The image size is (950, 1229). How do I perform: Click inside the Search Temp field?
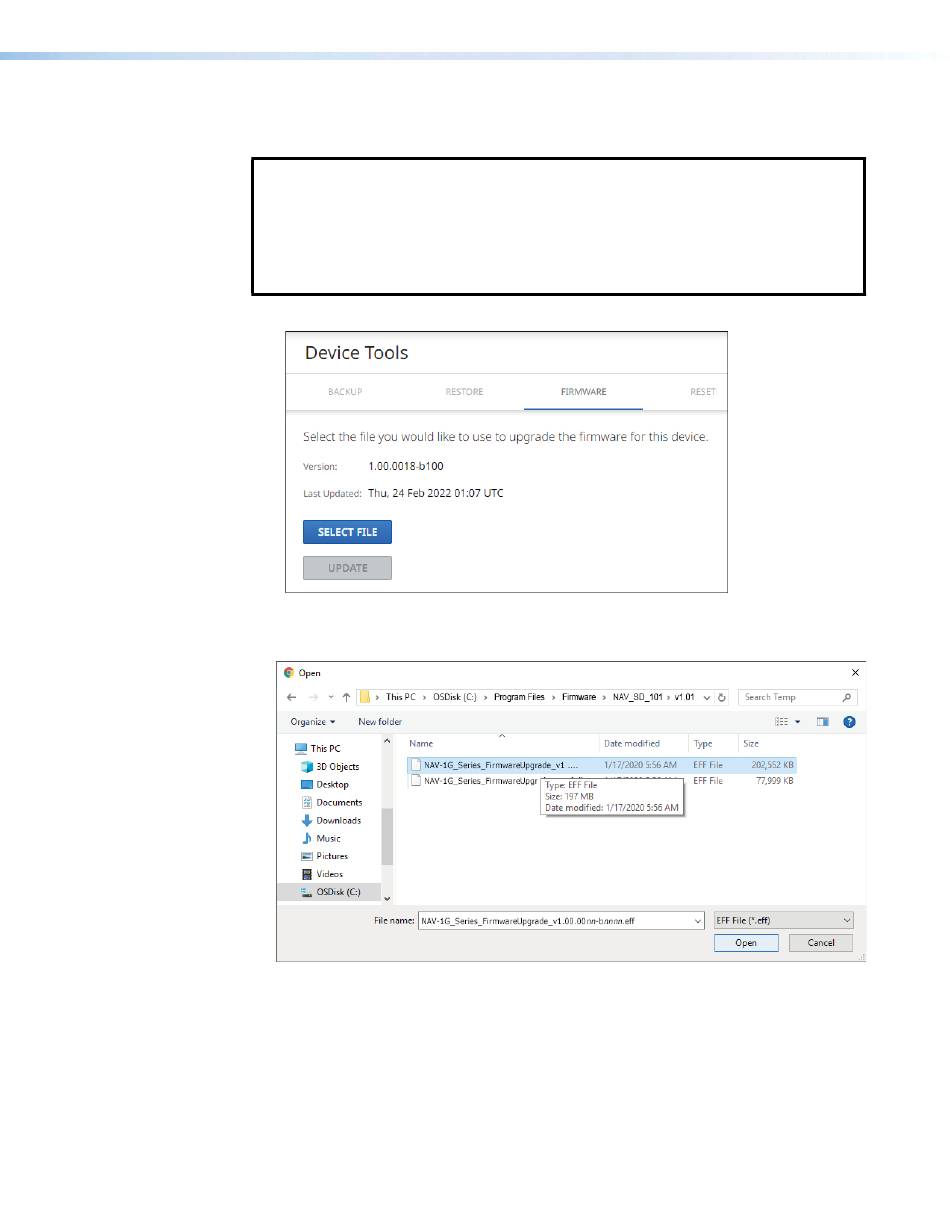tap(790, 697)
